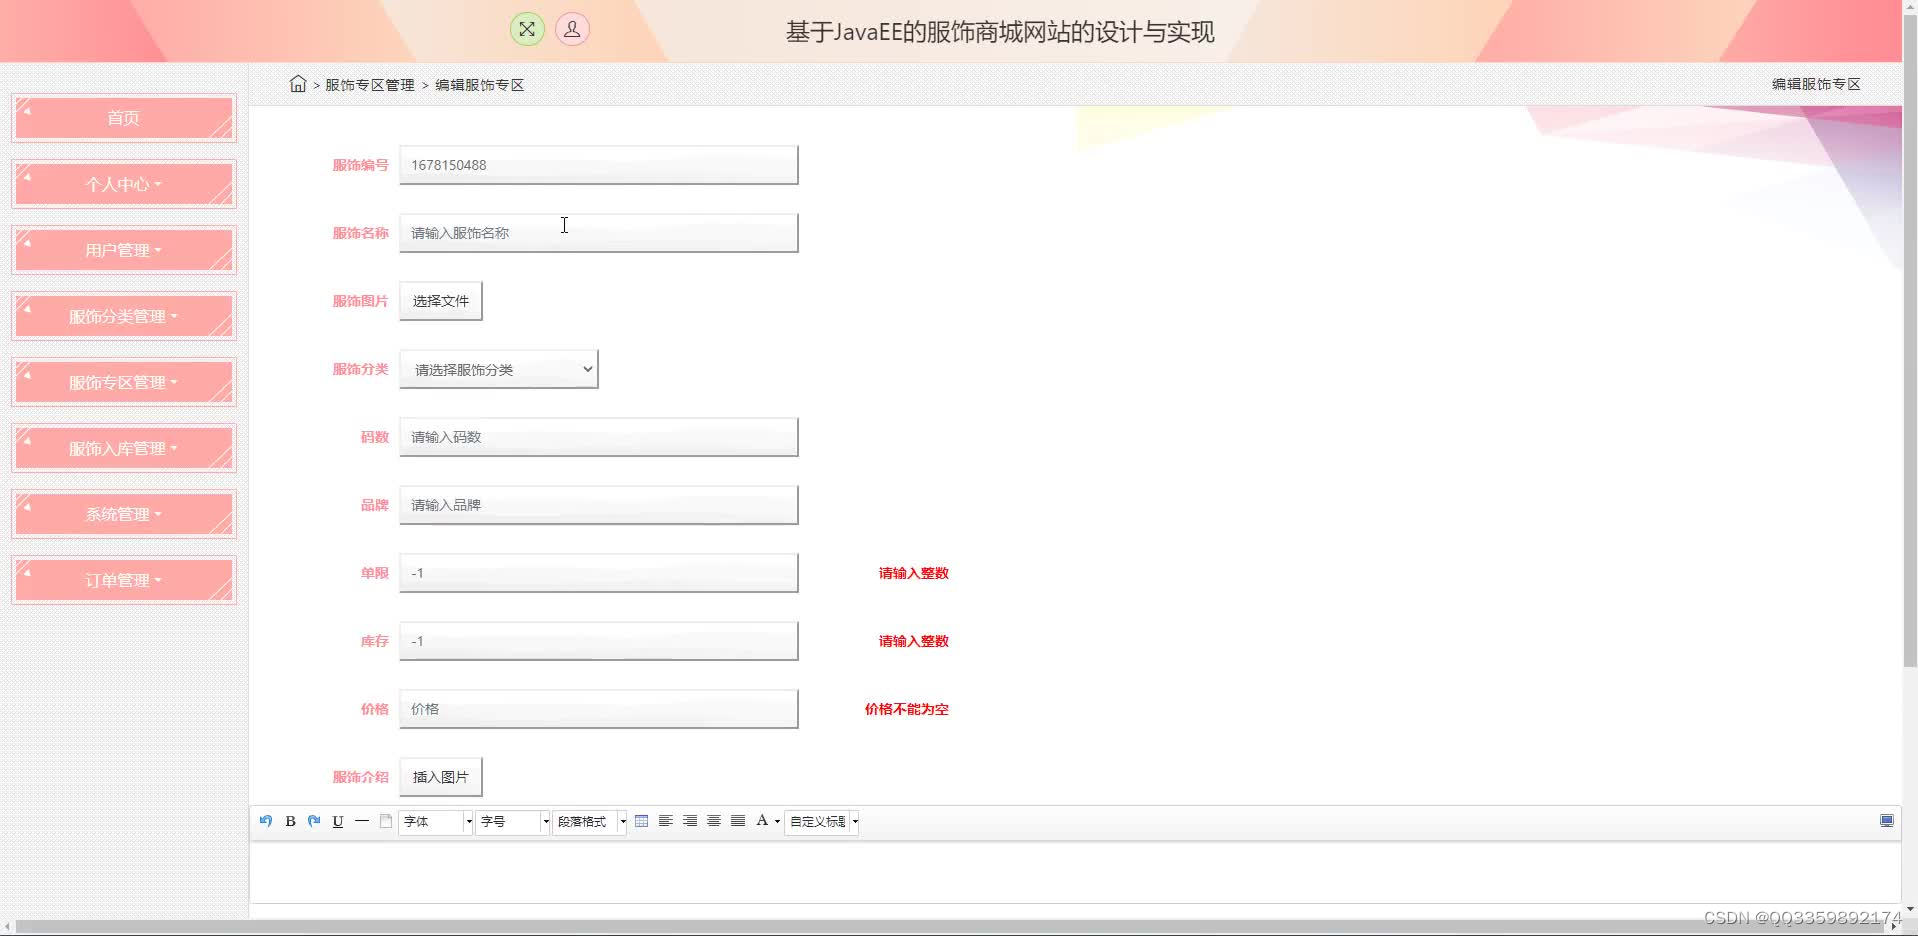Click the 库存 input field

599,641
